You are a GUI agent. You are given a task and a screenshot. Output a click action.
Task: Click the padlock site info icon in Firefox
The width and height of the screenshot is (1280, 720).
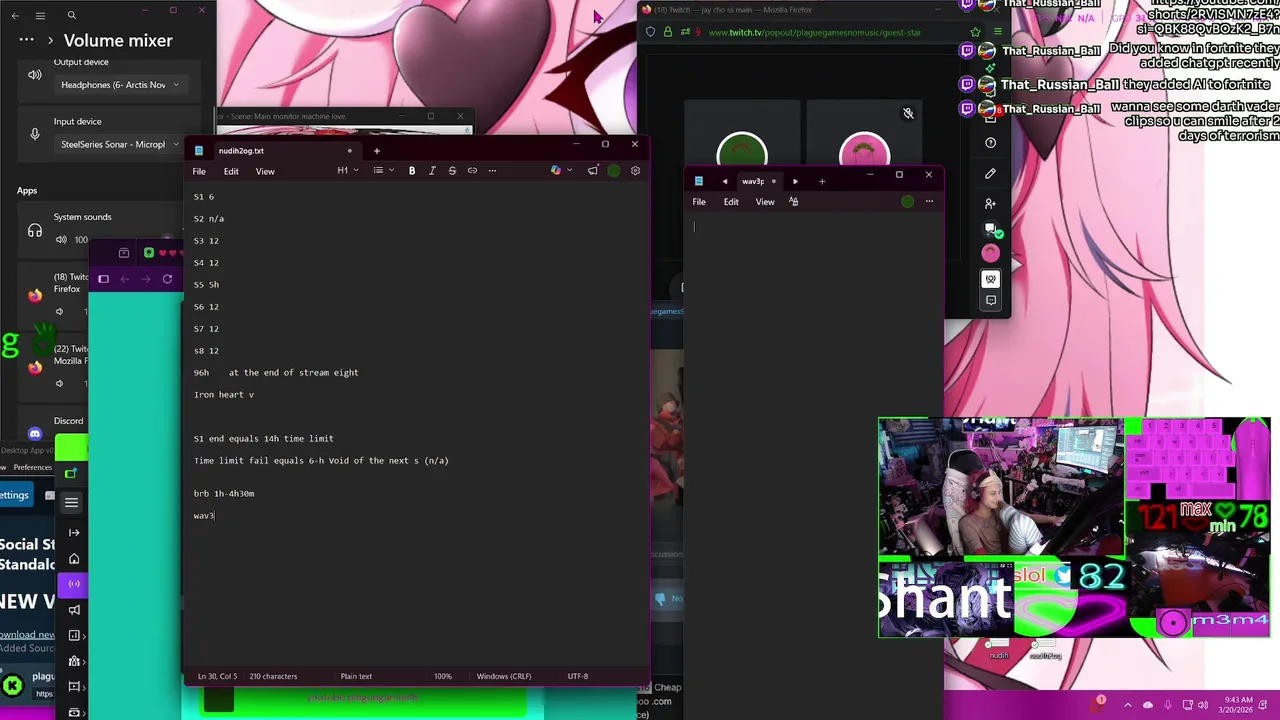tap(668, 32)
